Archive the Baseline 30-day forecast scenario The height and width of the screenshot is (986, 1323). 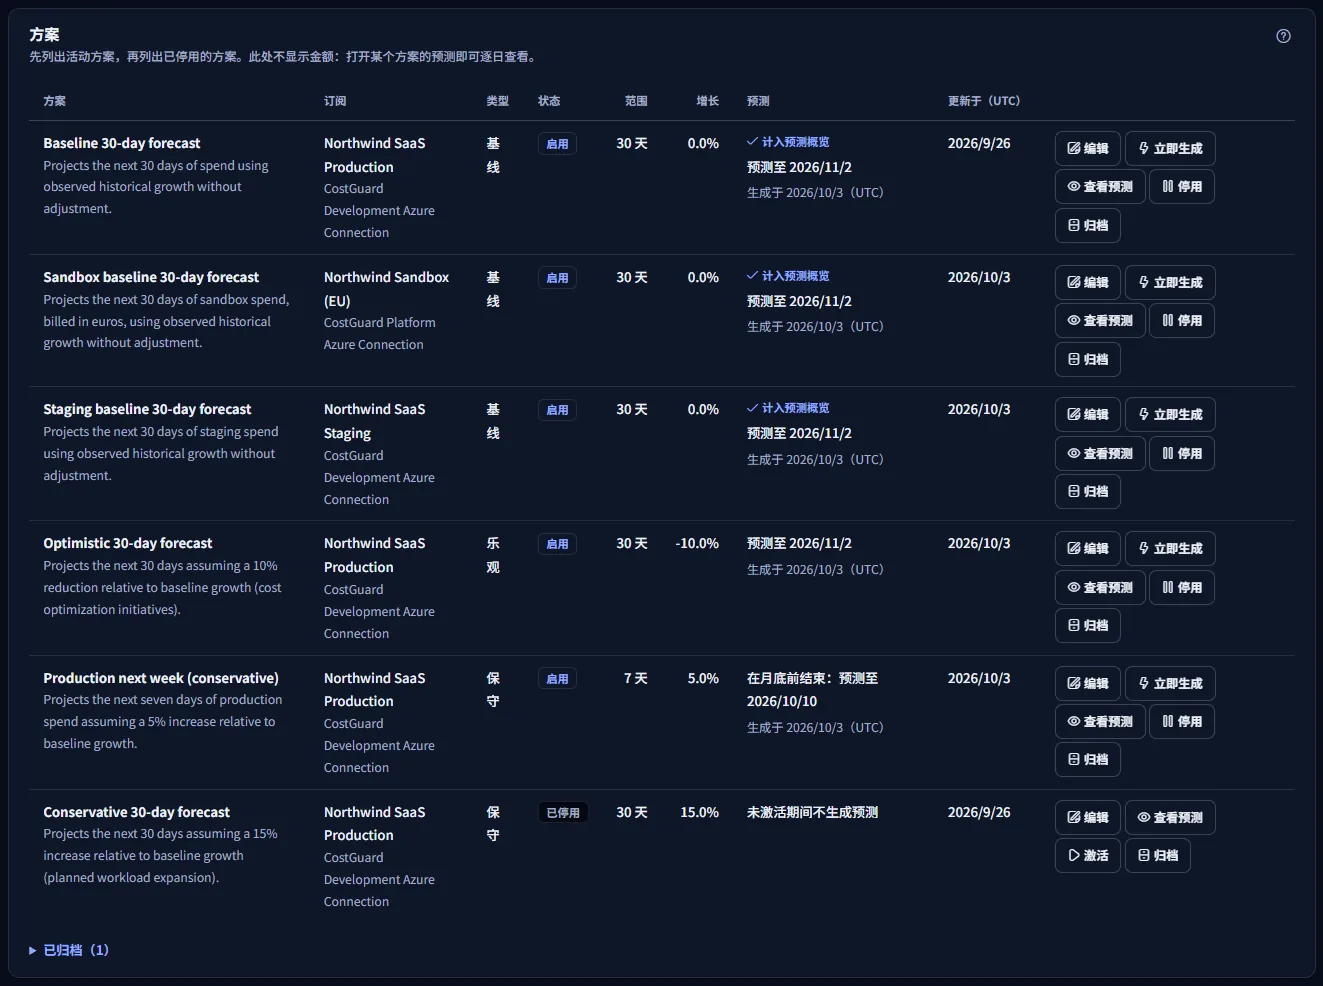coord(1088,225)
